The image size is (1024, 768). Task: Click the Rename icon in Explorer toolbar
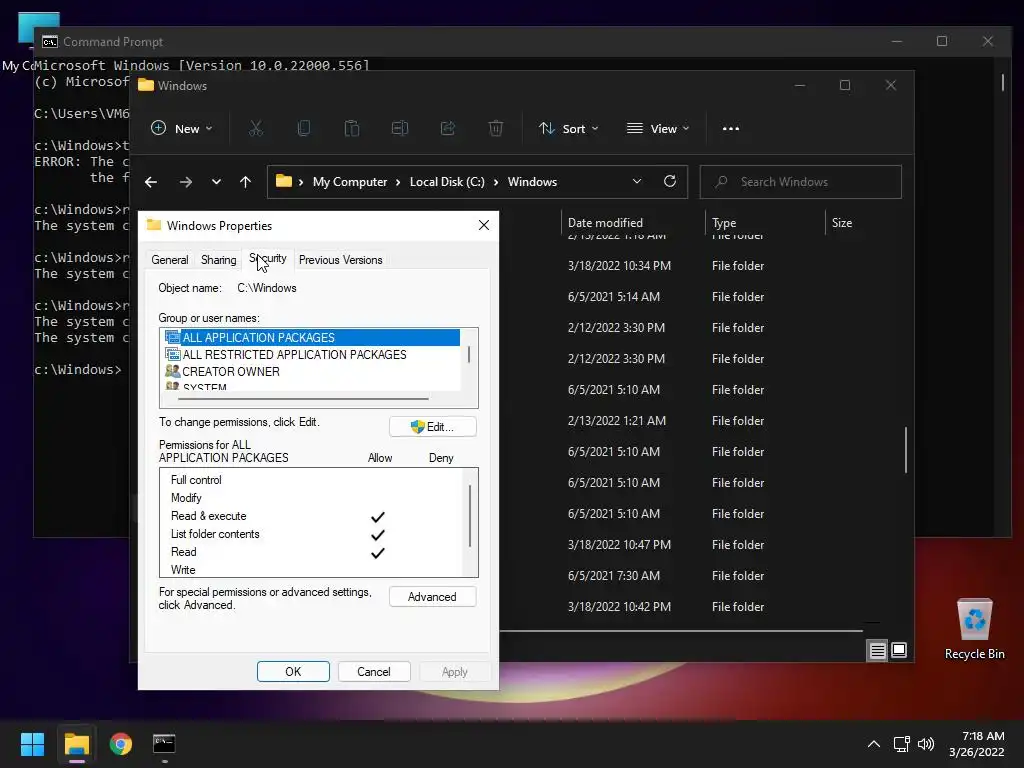[x=400, y=129]
